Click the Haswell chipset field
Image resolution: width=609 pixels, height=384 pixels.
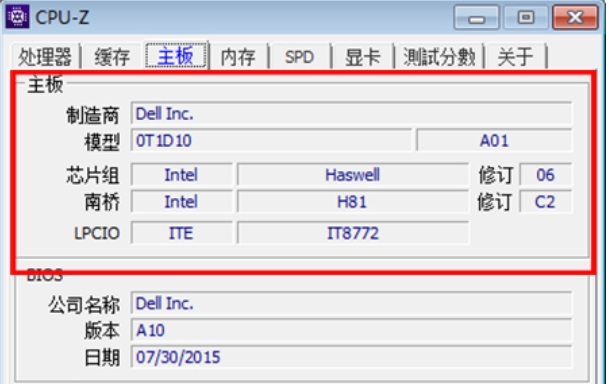click(353, 175)
